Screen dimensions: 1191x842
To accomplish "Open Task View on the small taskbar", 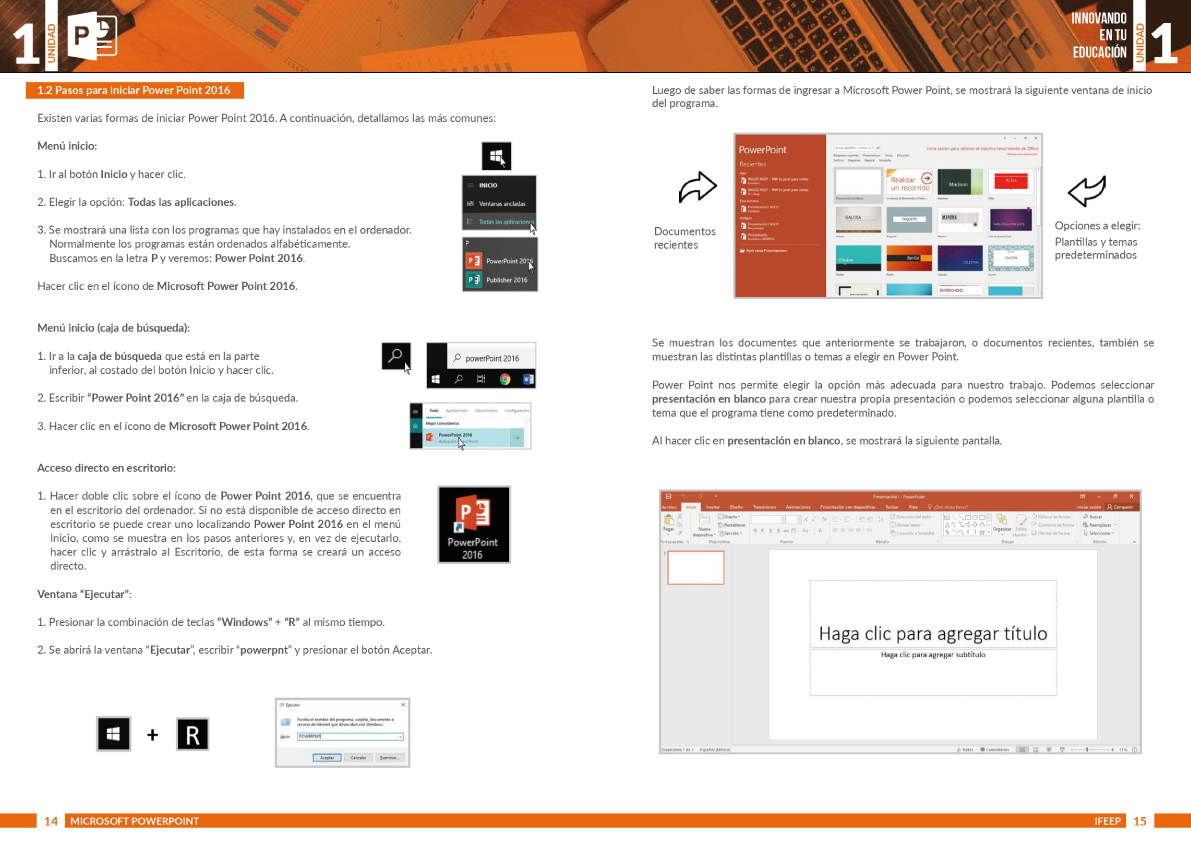I will coord(481,379).
